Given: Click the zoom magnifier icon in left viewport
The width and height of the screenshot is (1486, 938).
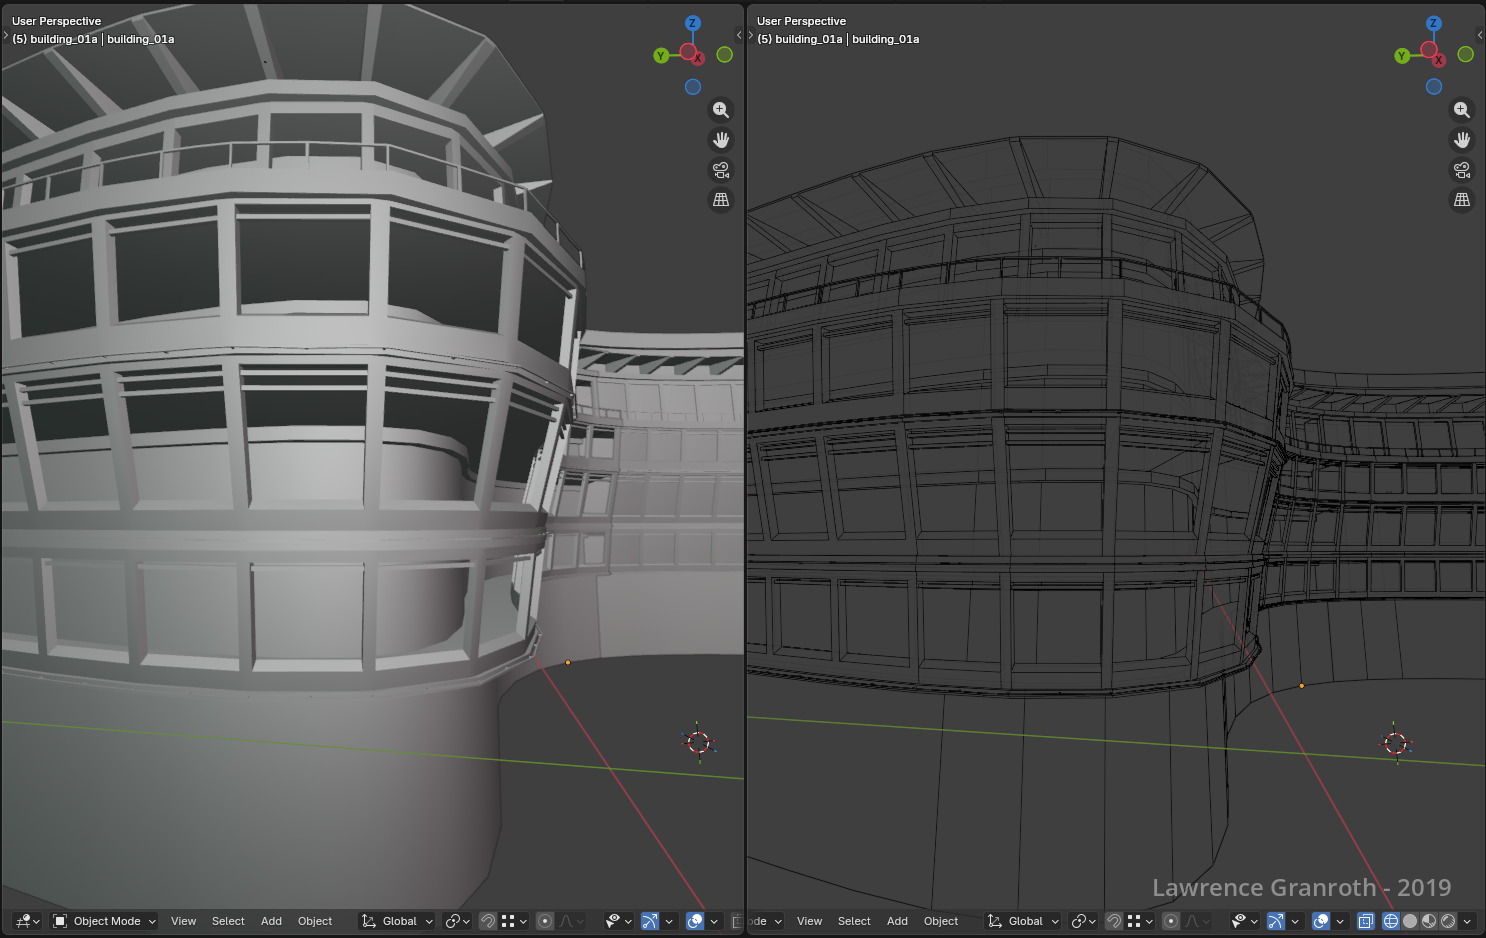Looking at the screenshot, I should tap(720, 110).
